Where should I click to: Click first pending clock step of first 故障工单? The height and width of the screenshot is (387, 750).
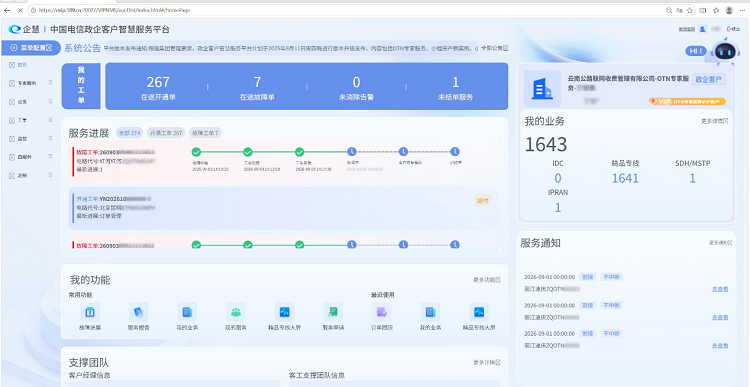point(352,152)
